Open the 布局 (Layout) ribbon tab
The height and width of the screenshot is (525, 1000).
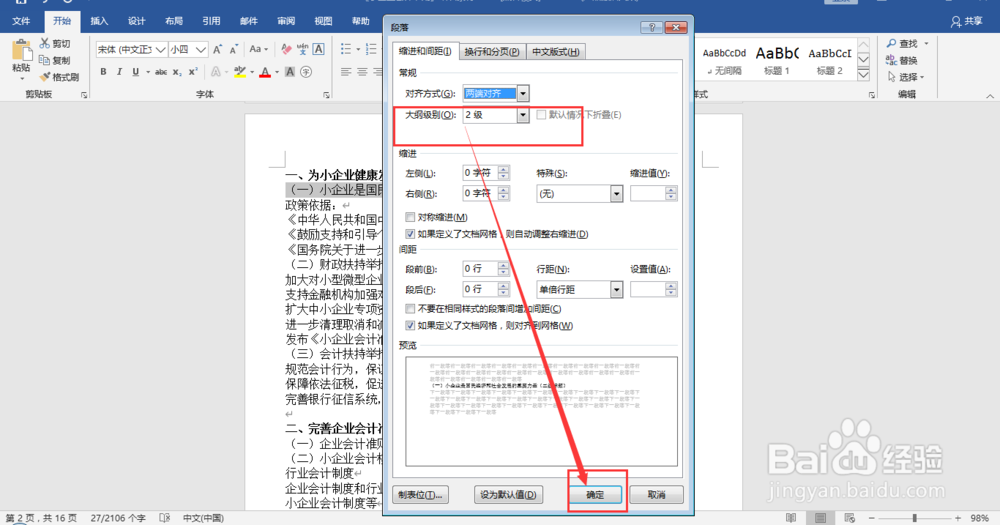[x=173, y=21]
